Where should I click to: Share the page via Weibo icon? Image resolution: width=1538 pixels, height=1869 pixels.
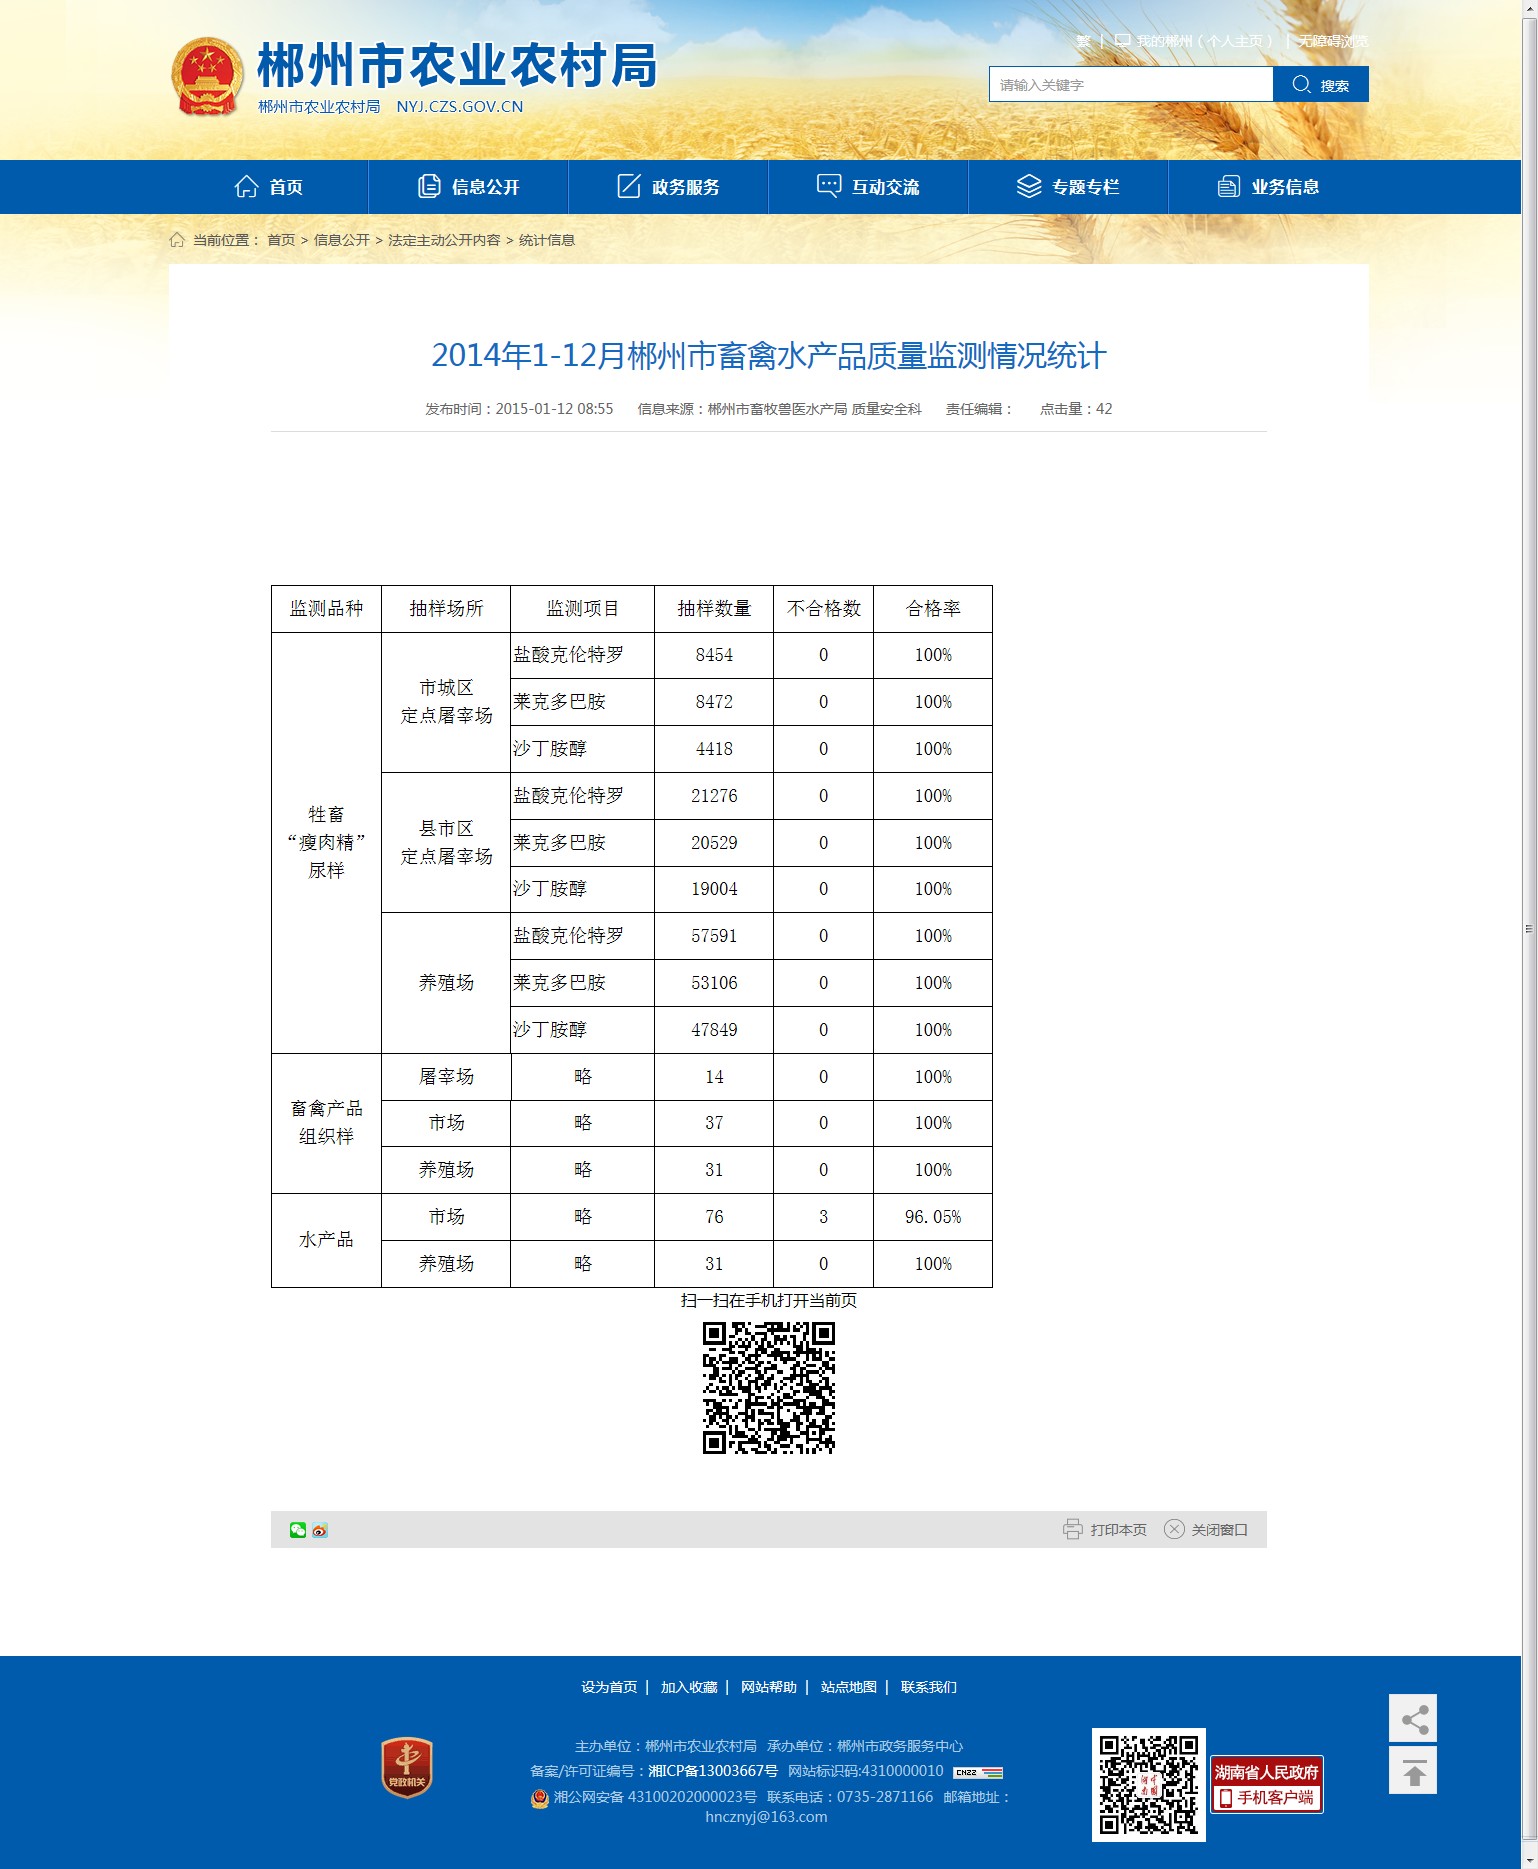[320, 1530]
